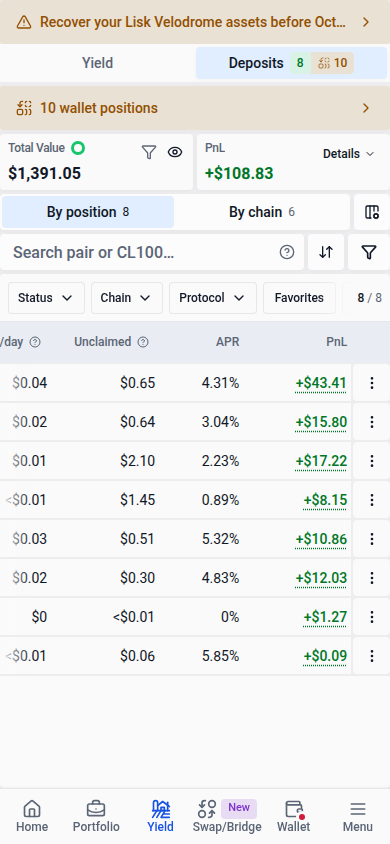Viewport: 390px width, 844px height.
Task: Select the Deposits tab
Action: [291, 63]
